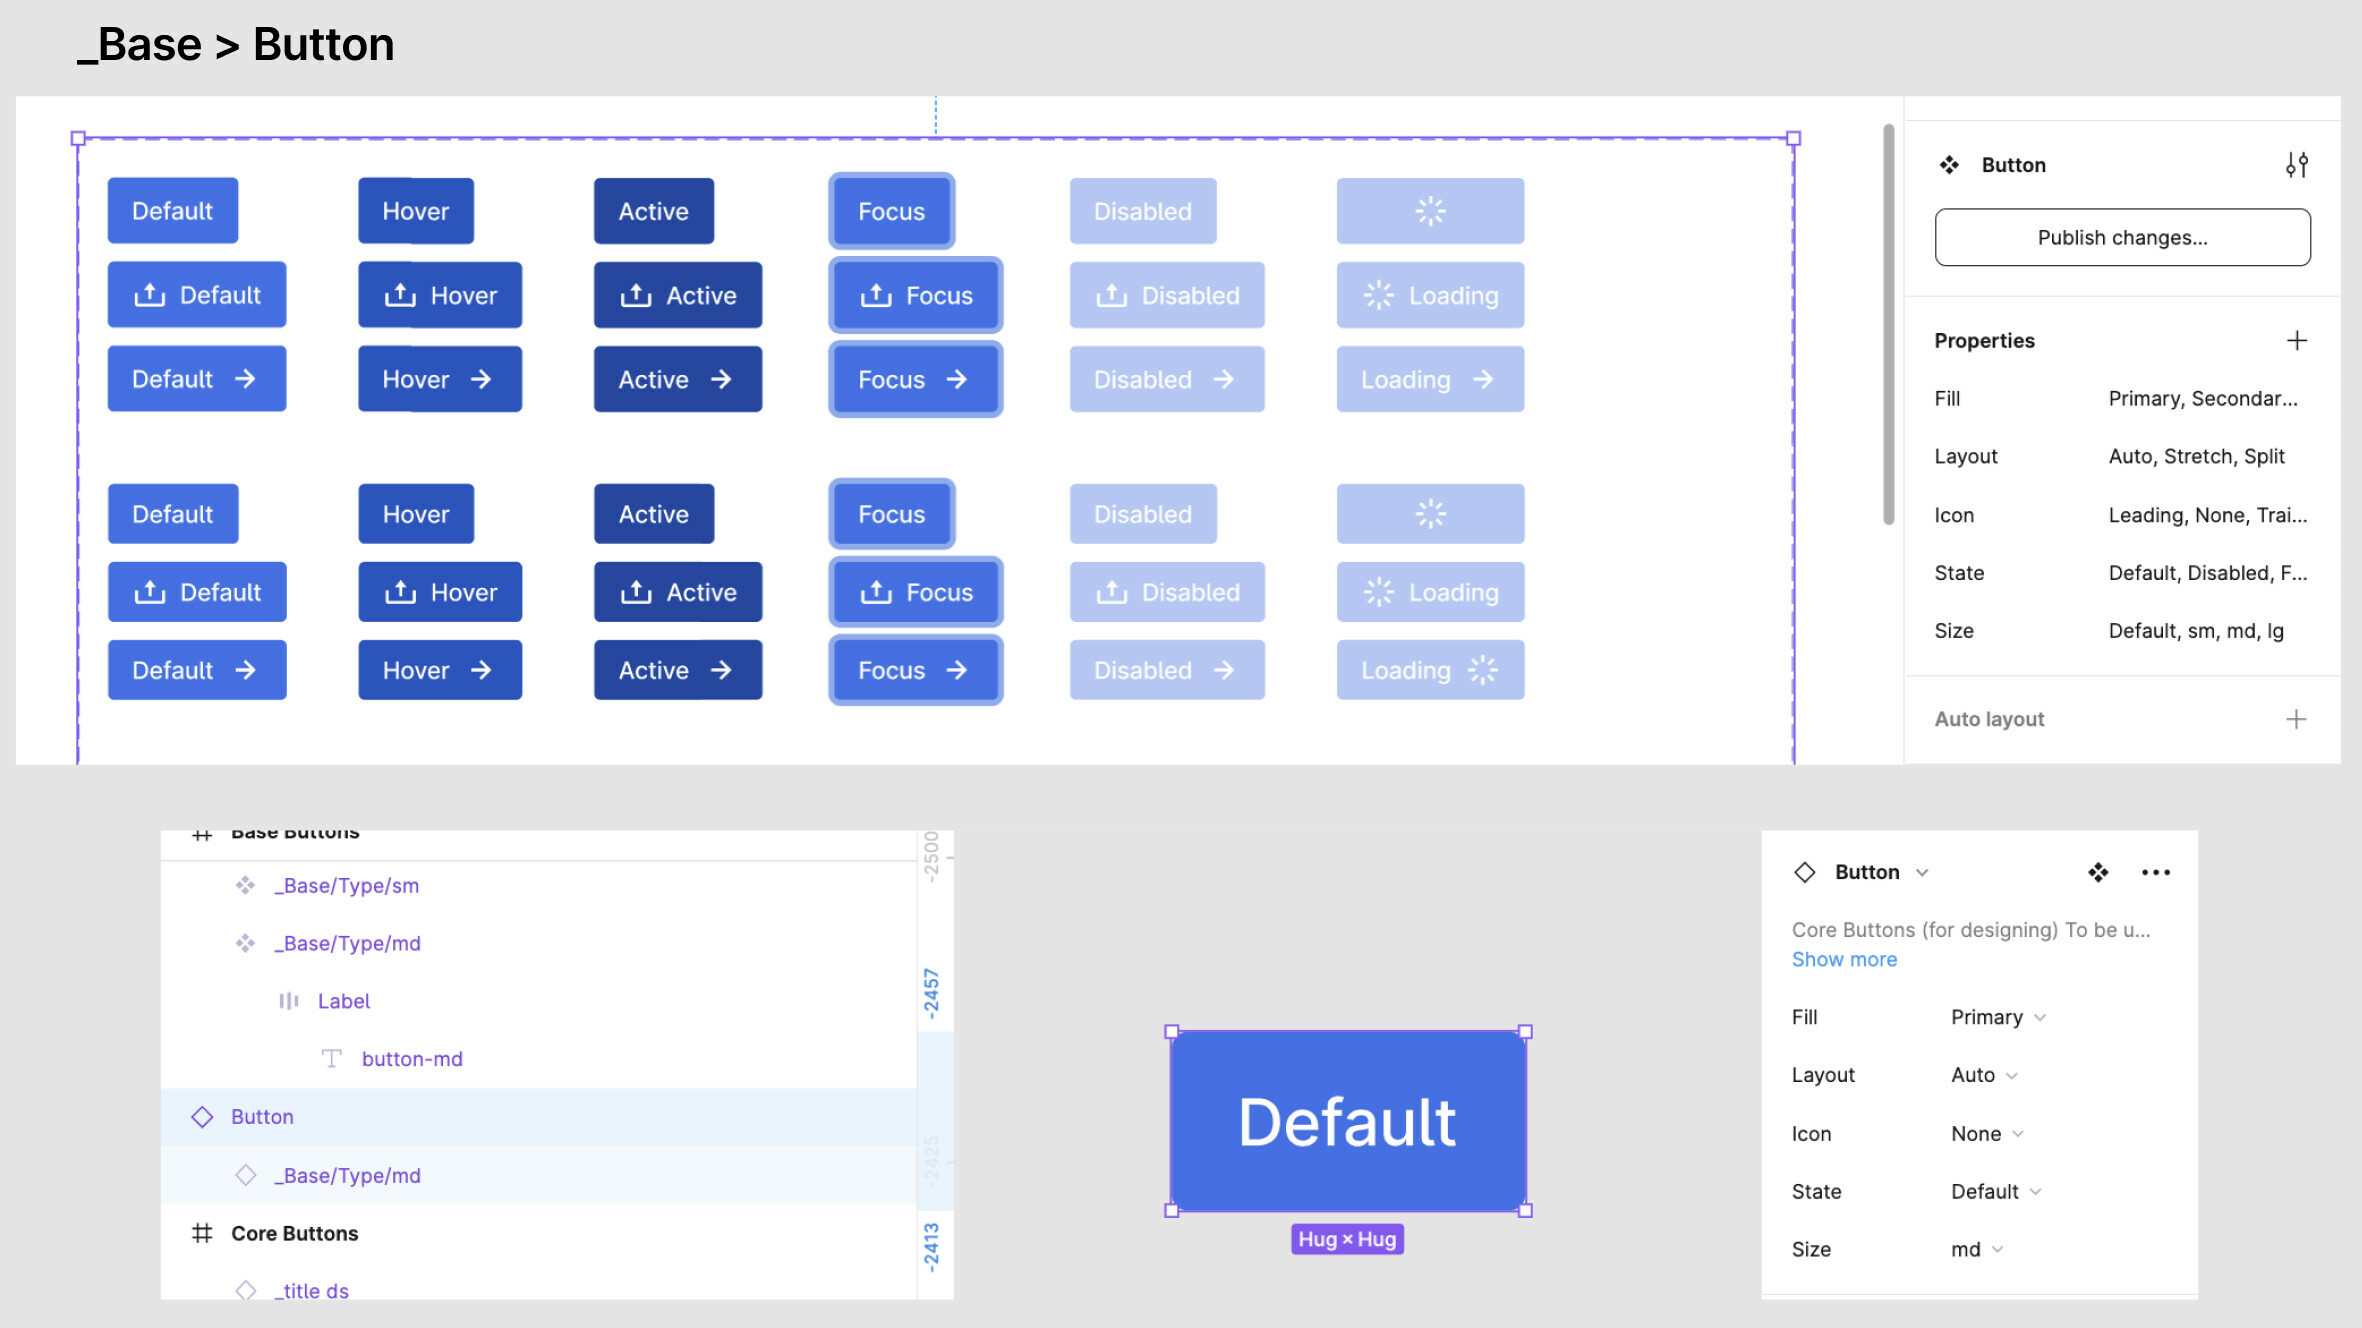Click the ellipsis menu icon on Button component
The image size is (2362, 1328).
coord(2156,872)
